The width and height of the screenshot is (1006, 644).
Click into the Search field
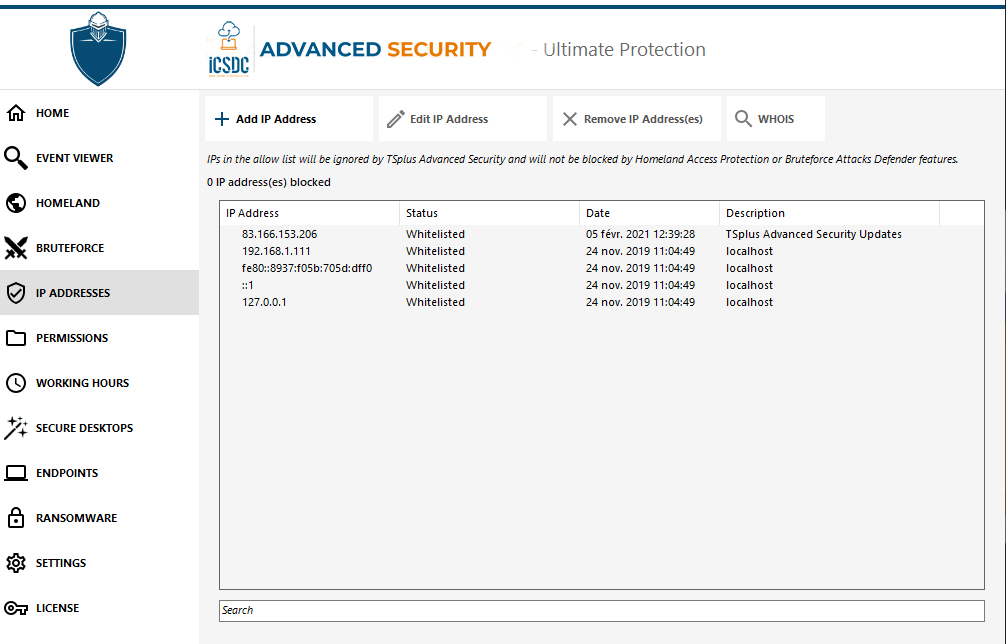602,611
